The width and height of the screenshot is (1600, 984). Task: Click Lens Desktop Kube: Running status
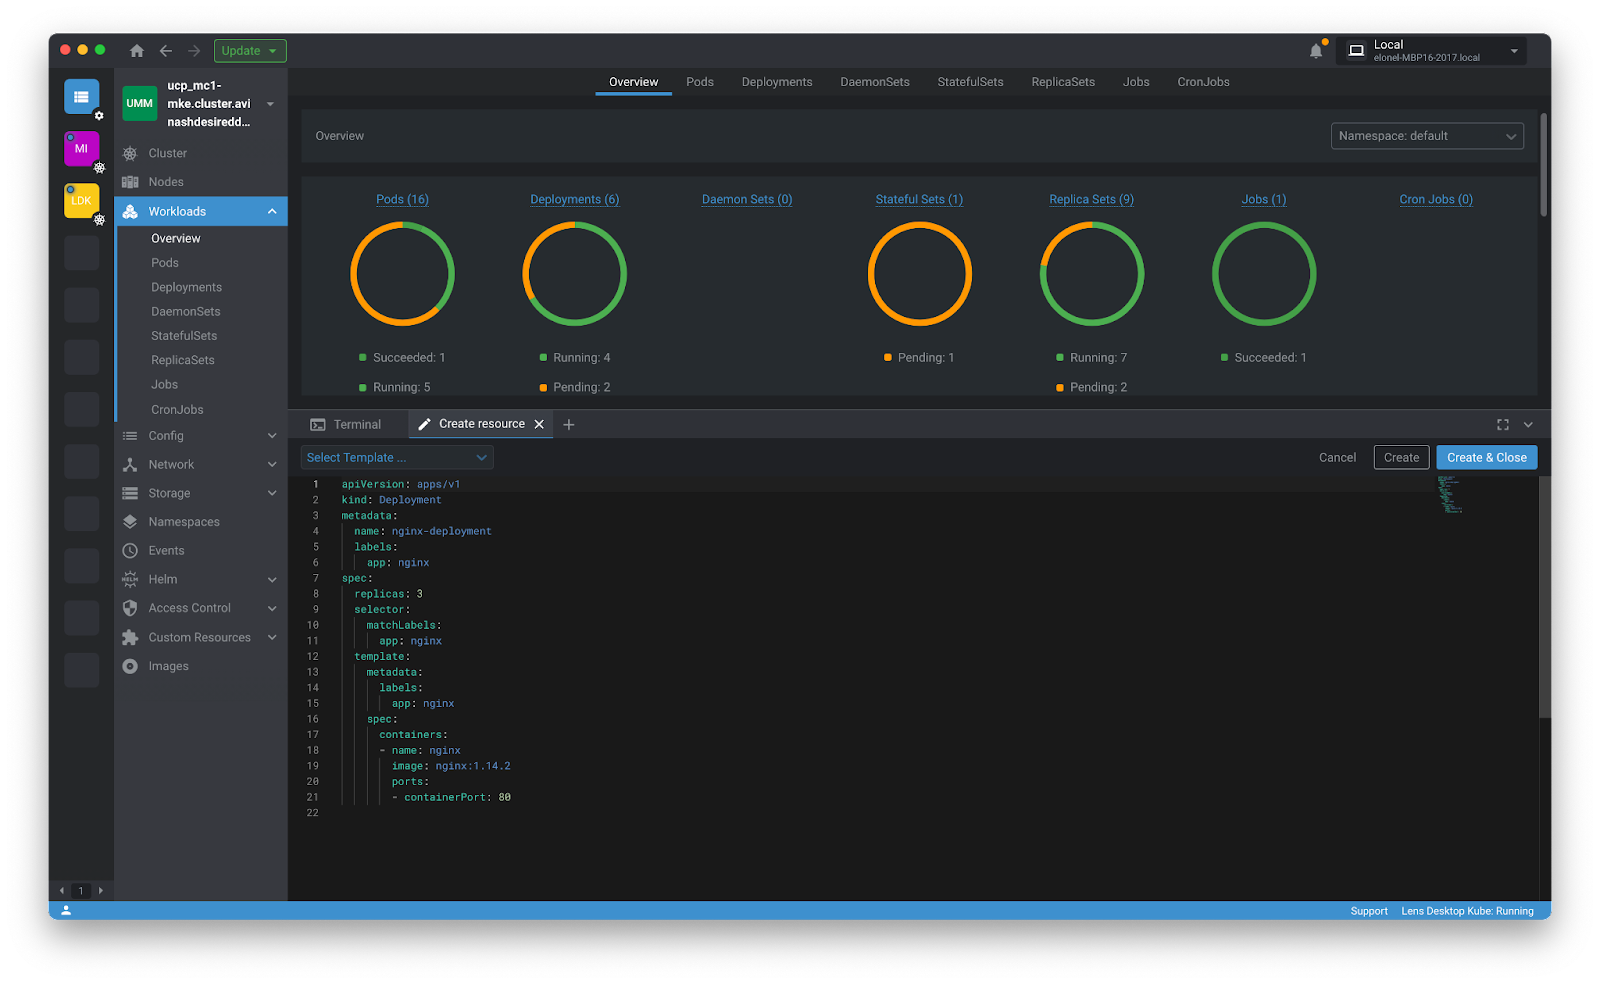1467,911
